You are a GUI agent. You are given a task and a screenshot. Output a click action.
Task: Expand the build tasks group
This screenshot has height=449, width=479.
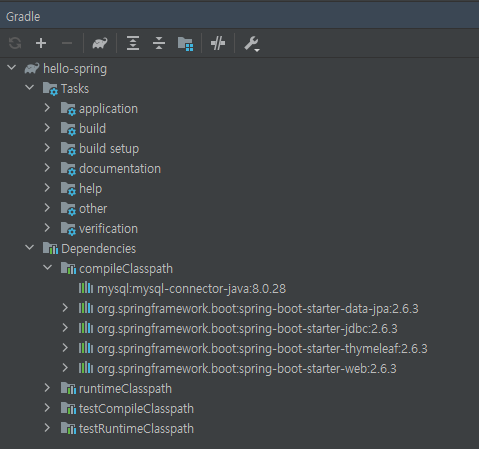pyautogui.click(x=47, y=128)
